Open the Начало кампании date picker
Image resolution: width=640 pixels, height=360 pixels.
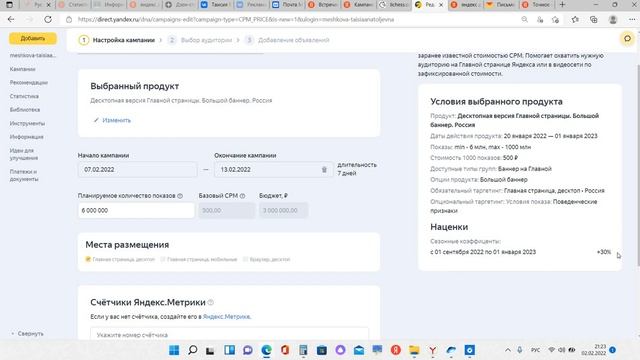(x=137, y=169)
